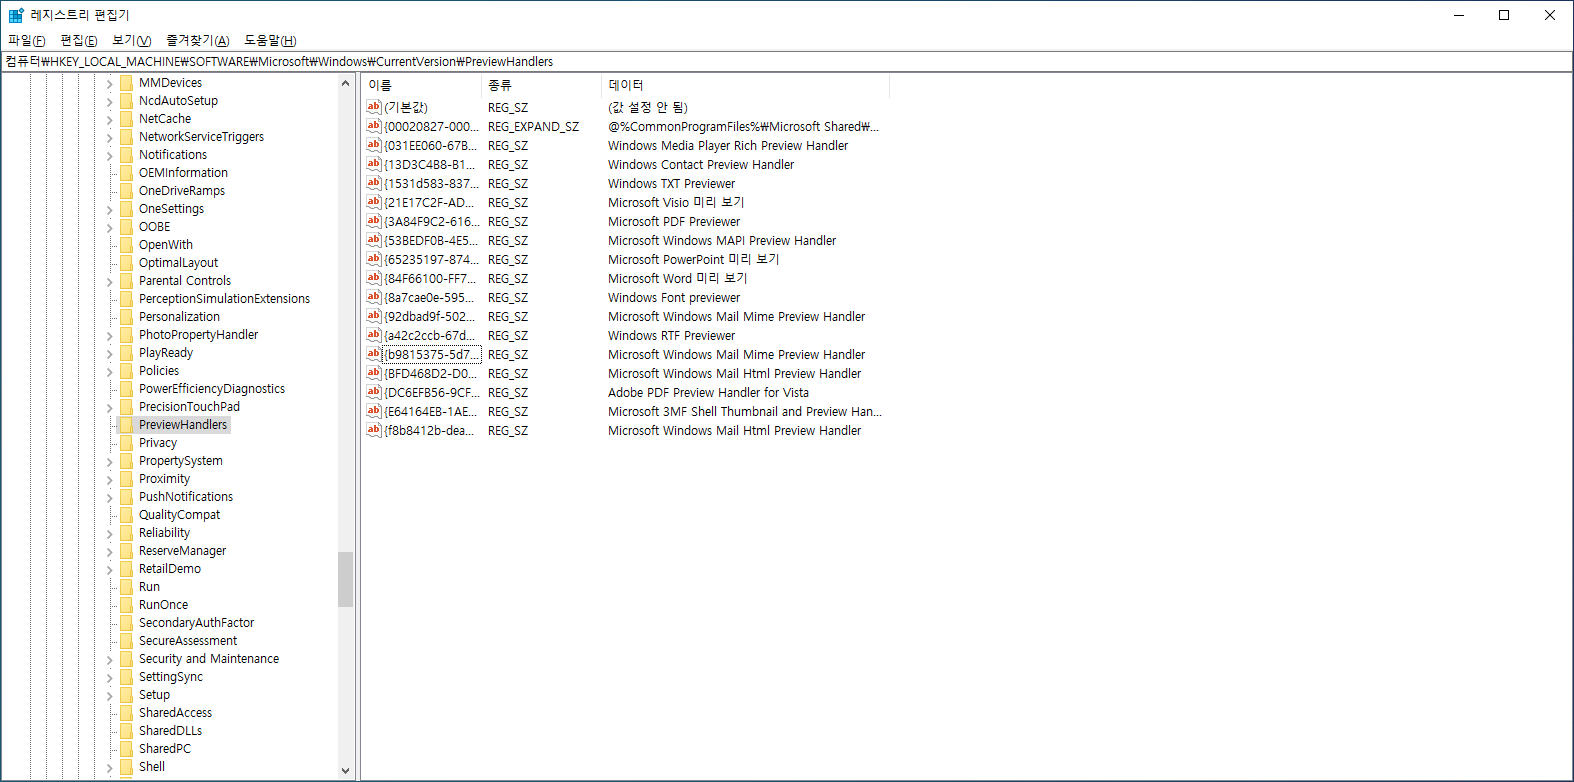
Task: Click the tree pane scroll down arrow
Action: point(346,771)
